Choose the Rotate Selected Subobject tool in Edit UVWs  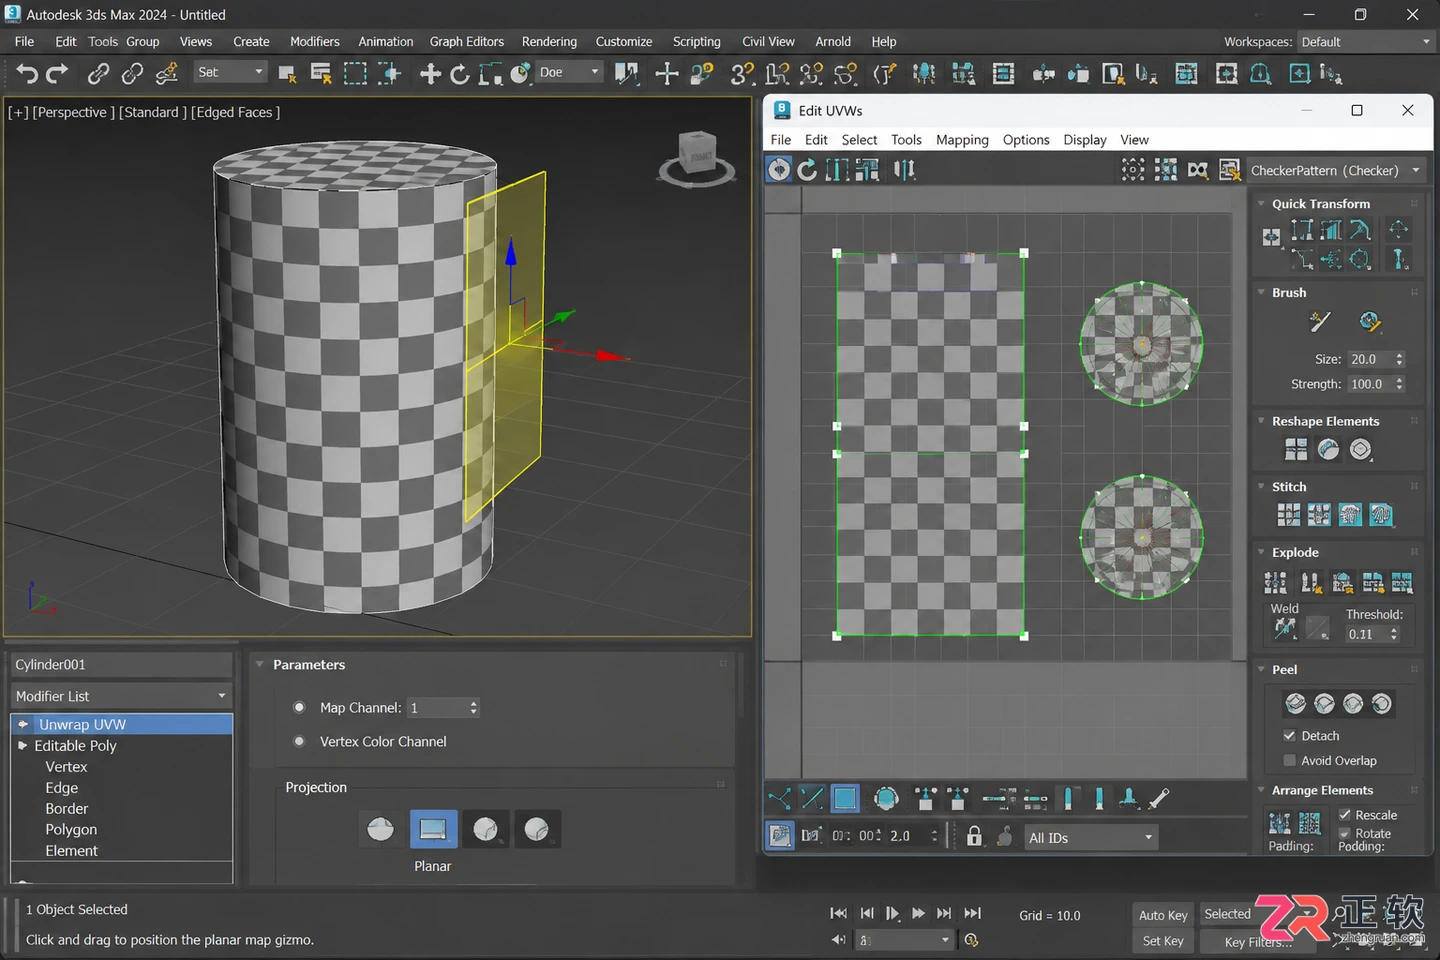click(807, 170)
